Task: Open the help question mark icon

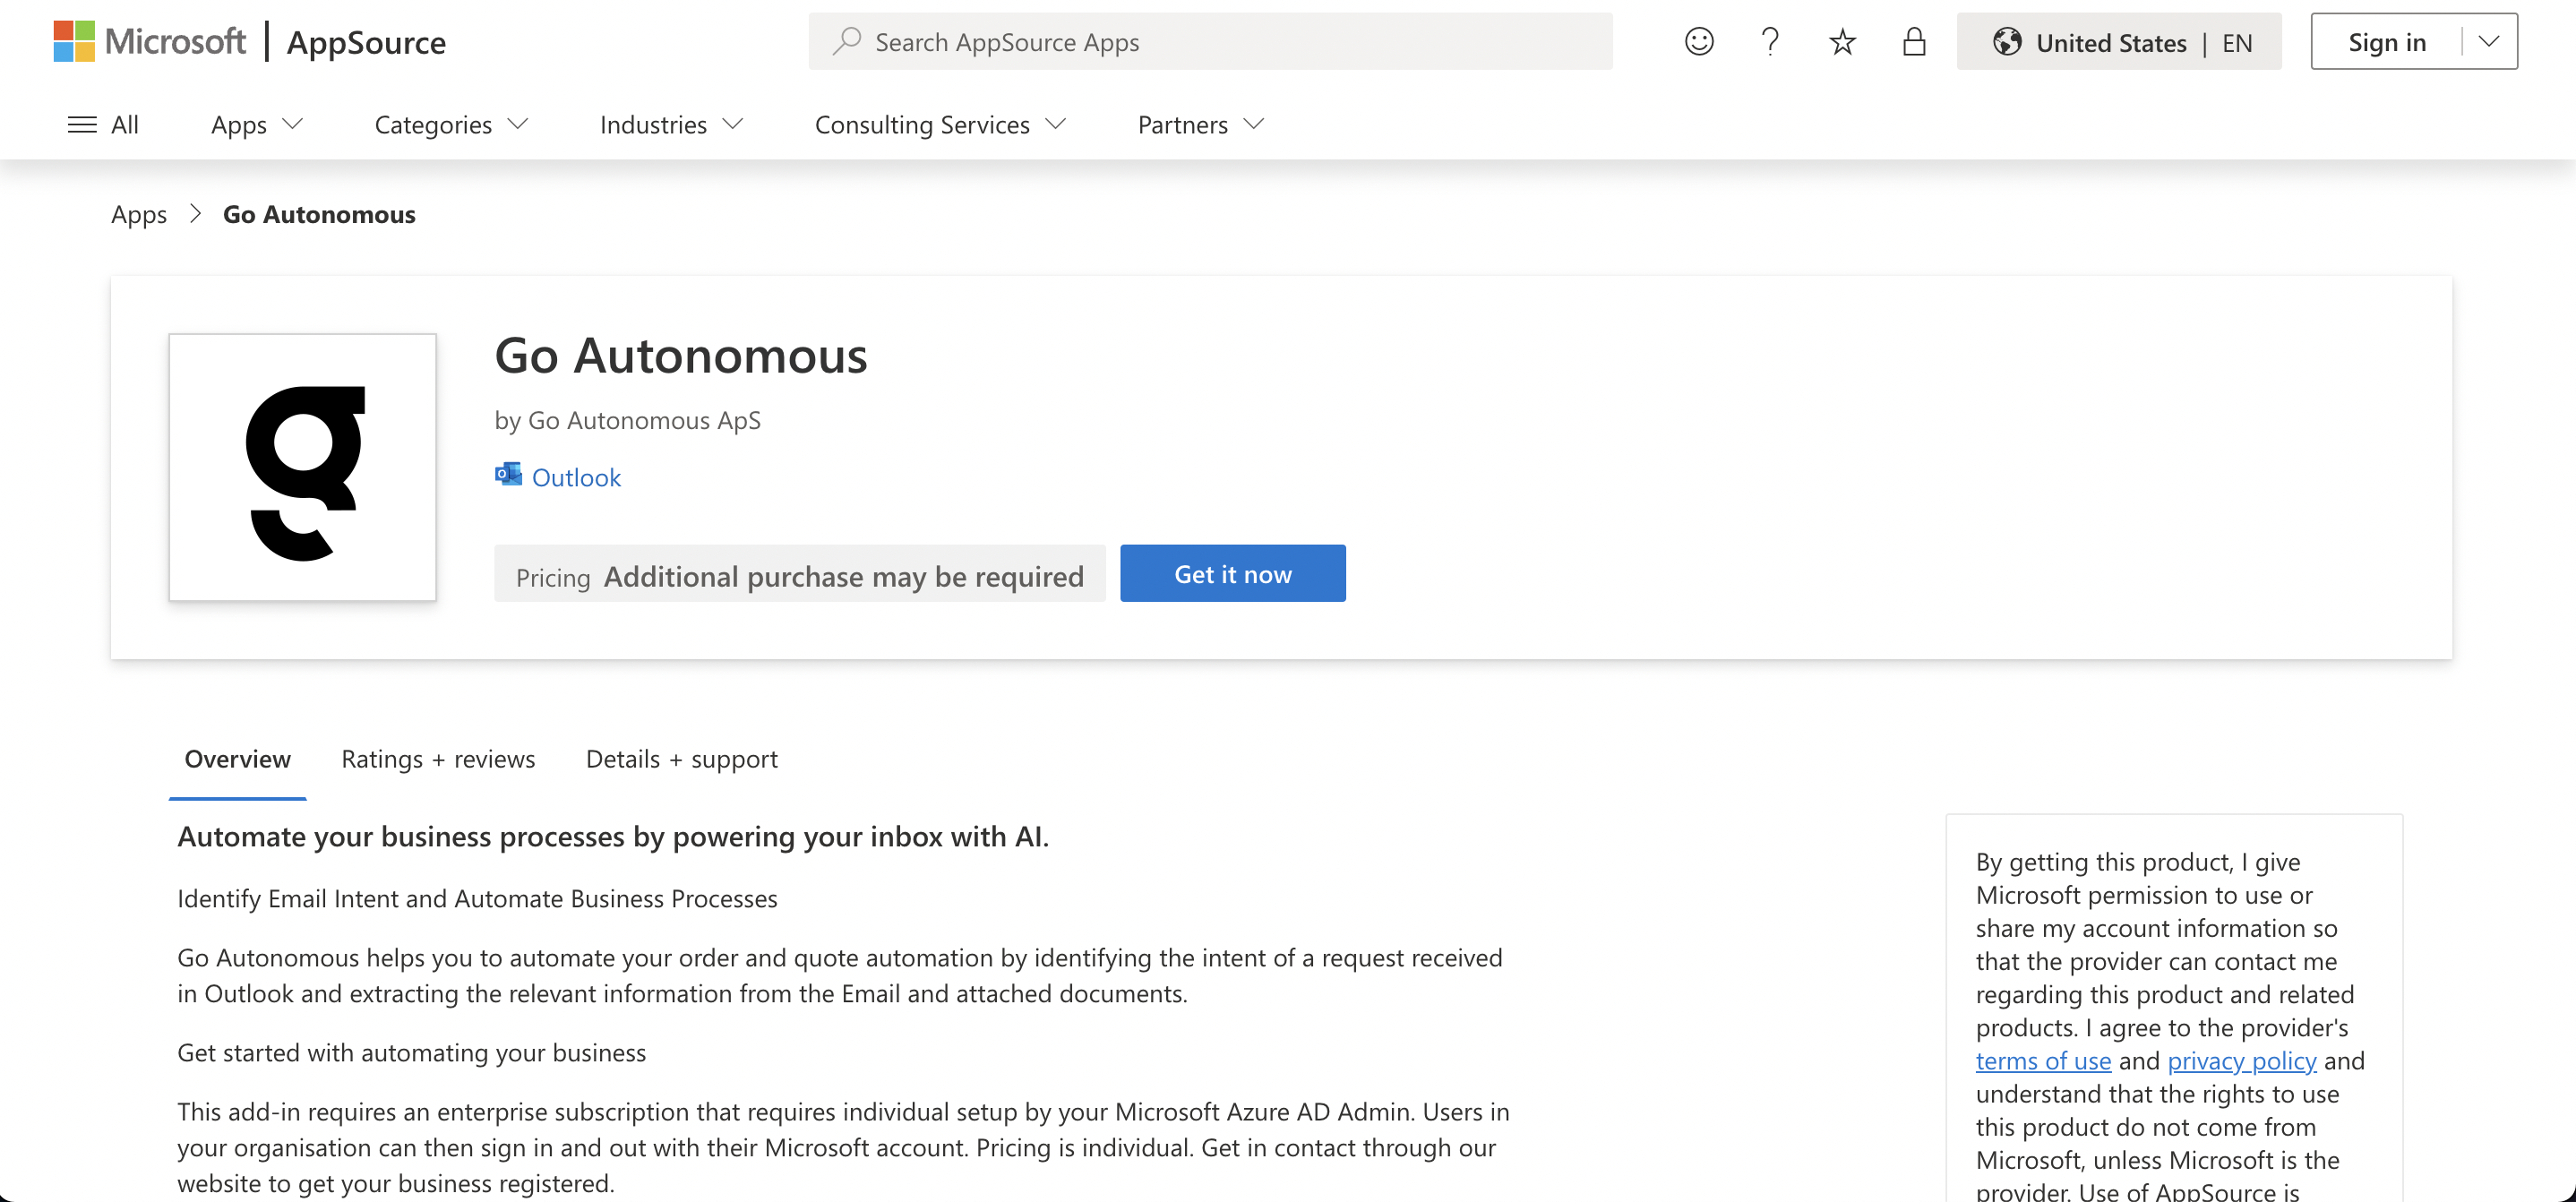Action: point(1770,41)
